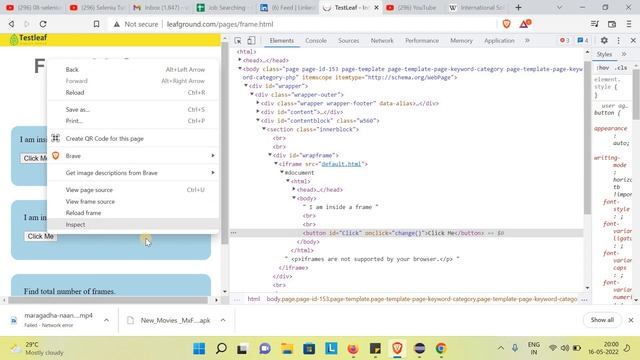
Task: Click the Brave Shields lion icon
Action: [x=507, y=24]
